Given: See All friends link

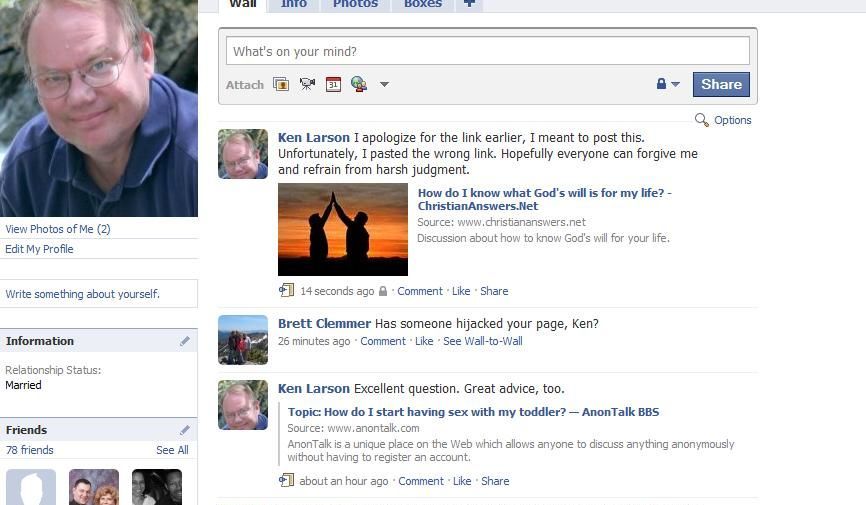Looking at the screenshot, I should click(x=172, y=450).
